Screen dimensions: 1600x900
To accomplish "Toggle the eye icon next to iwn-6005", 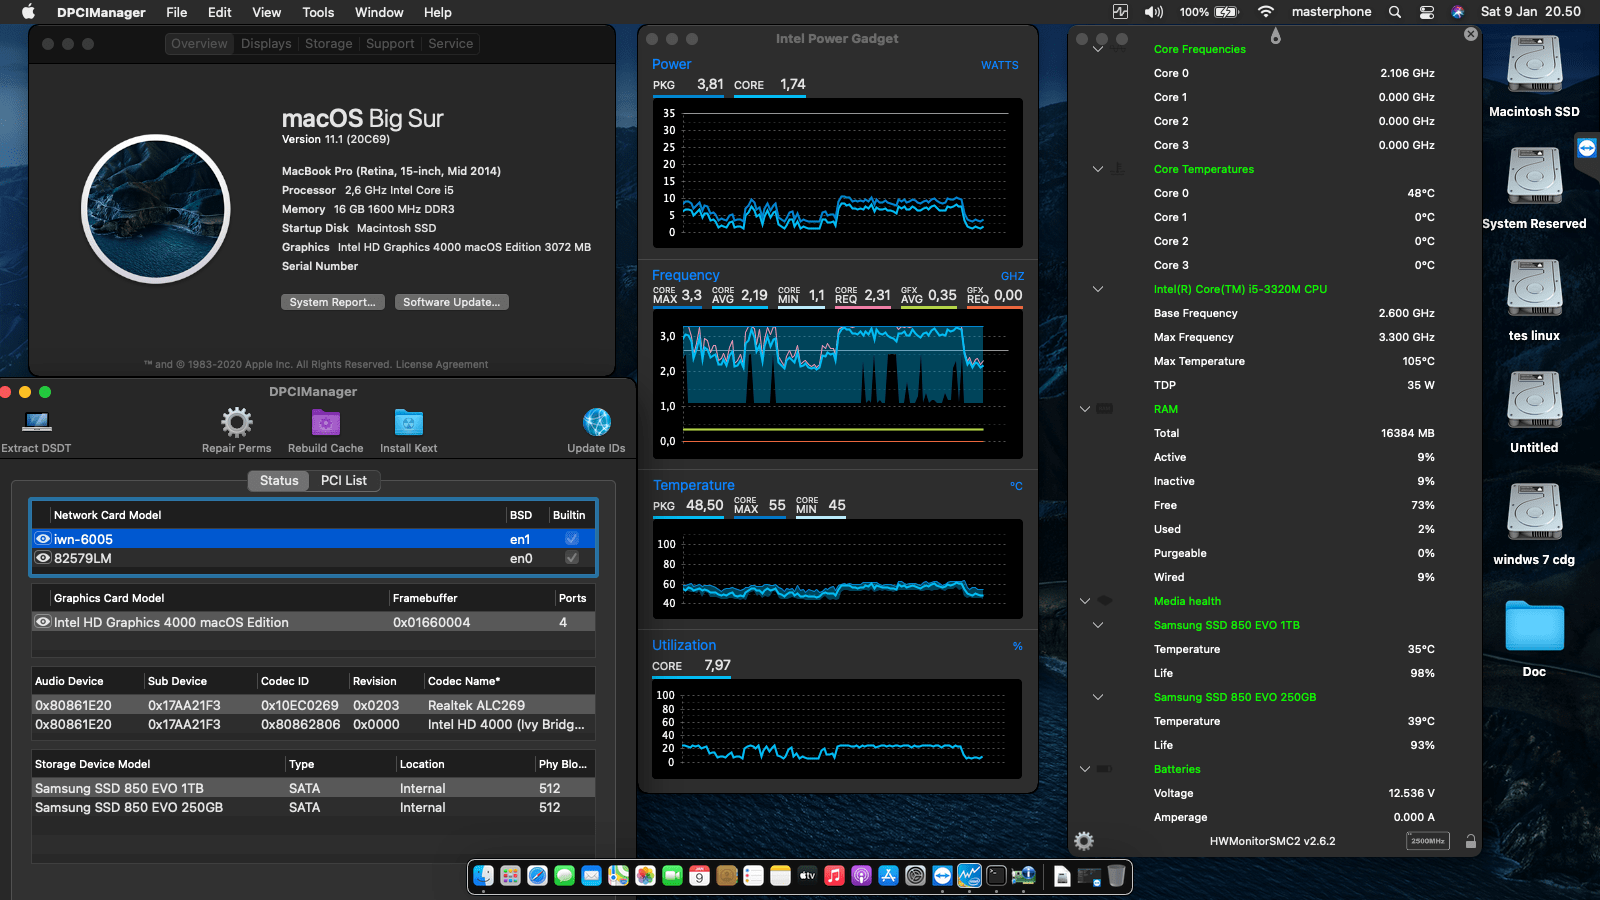I will pyautogui.click(x=42, y=539).
